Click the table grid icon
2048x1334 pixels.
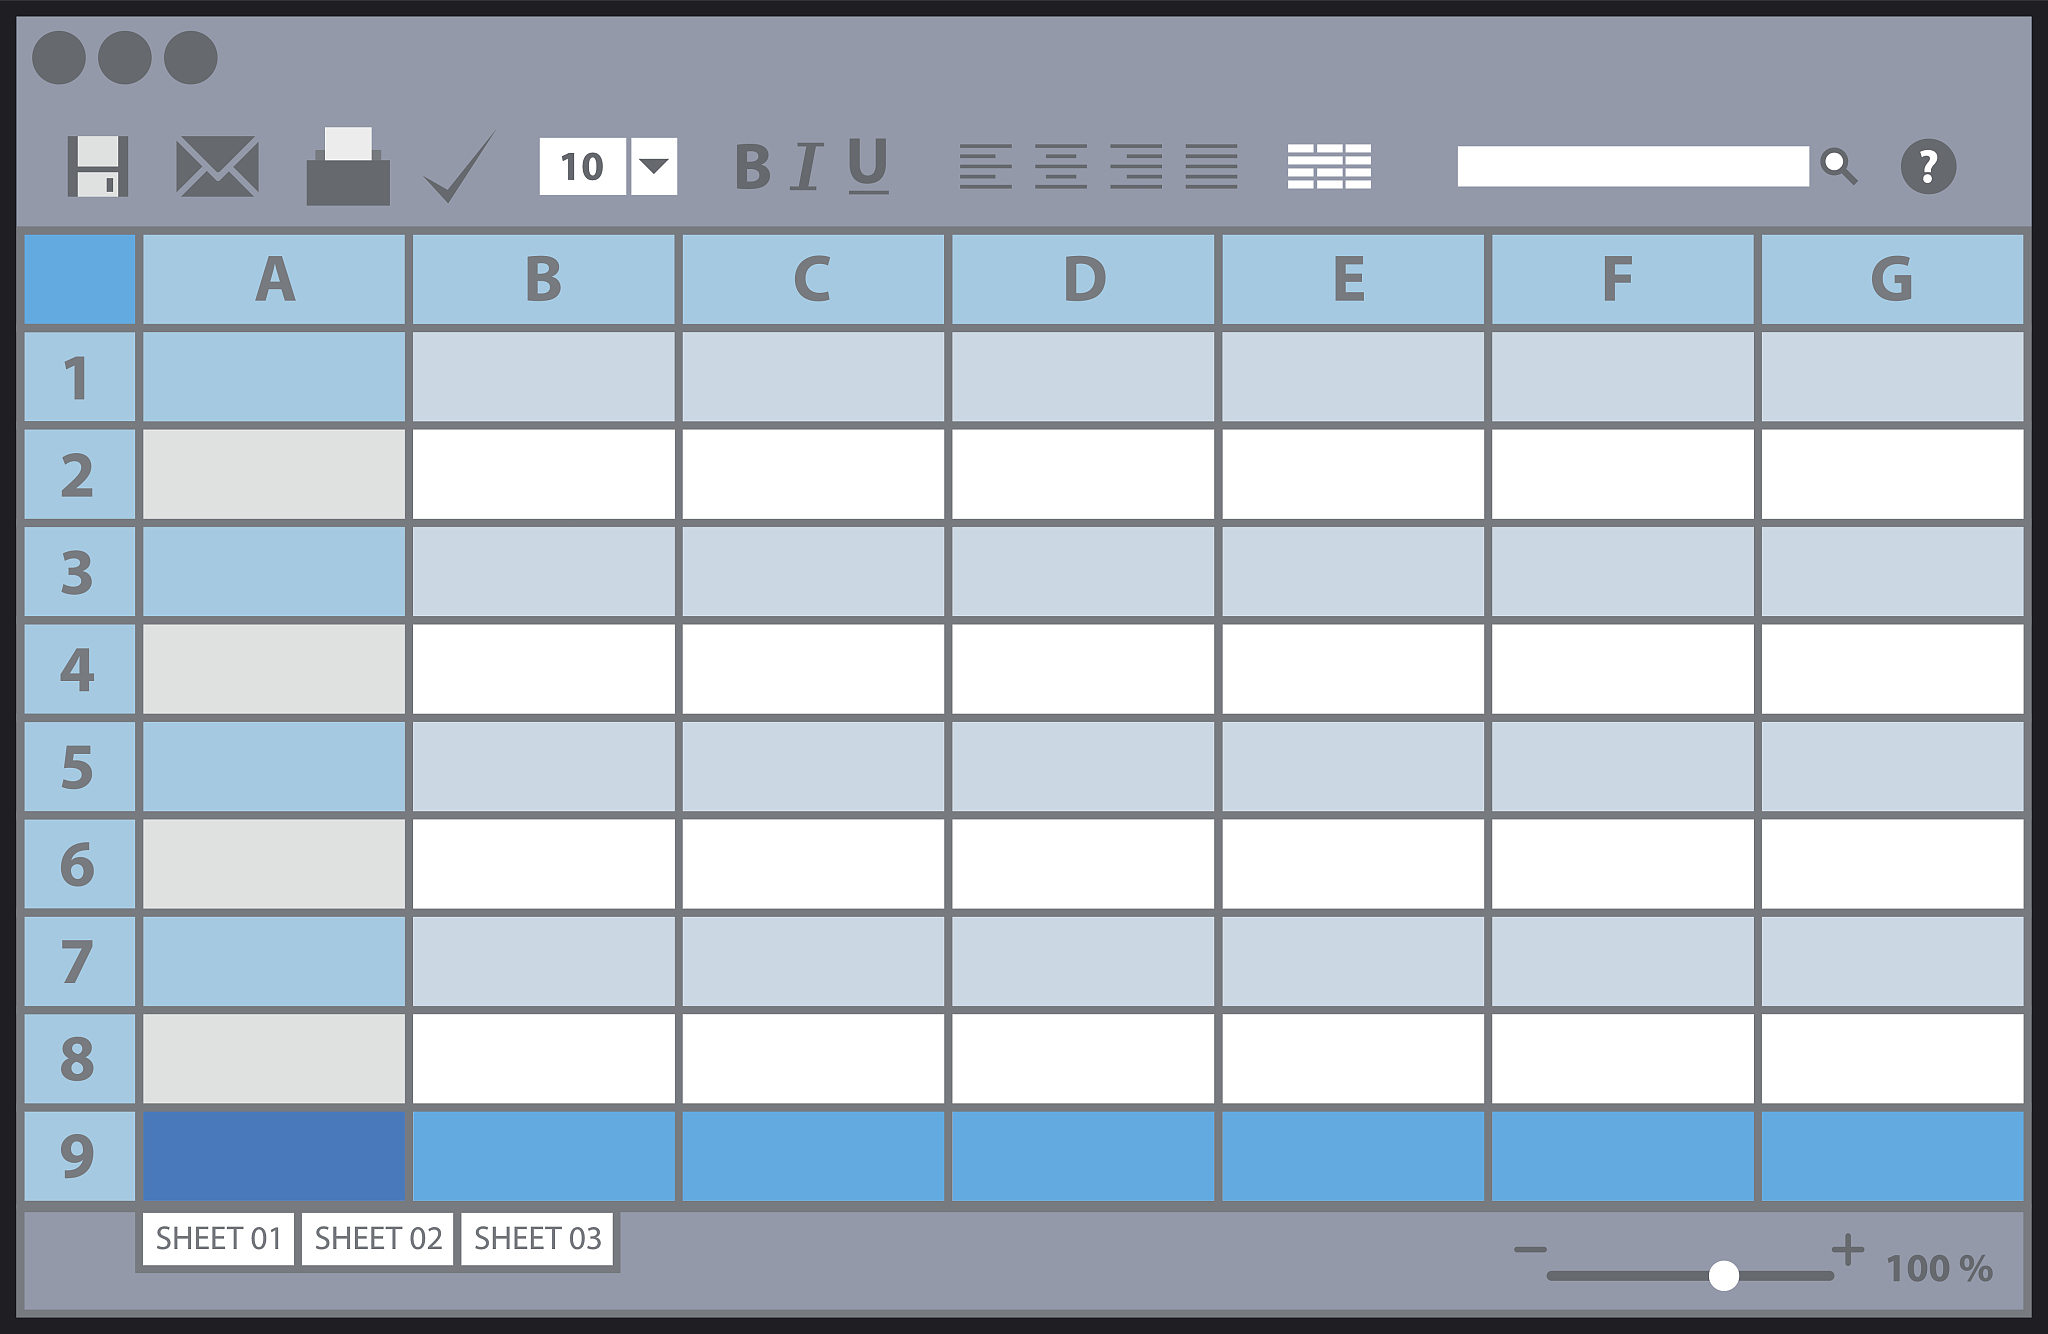coord(1328,166)
